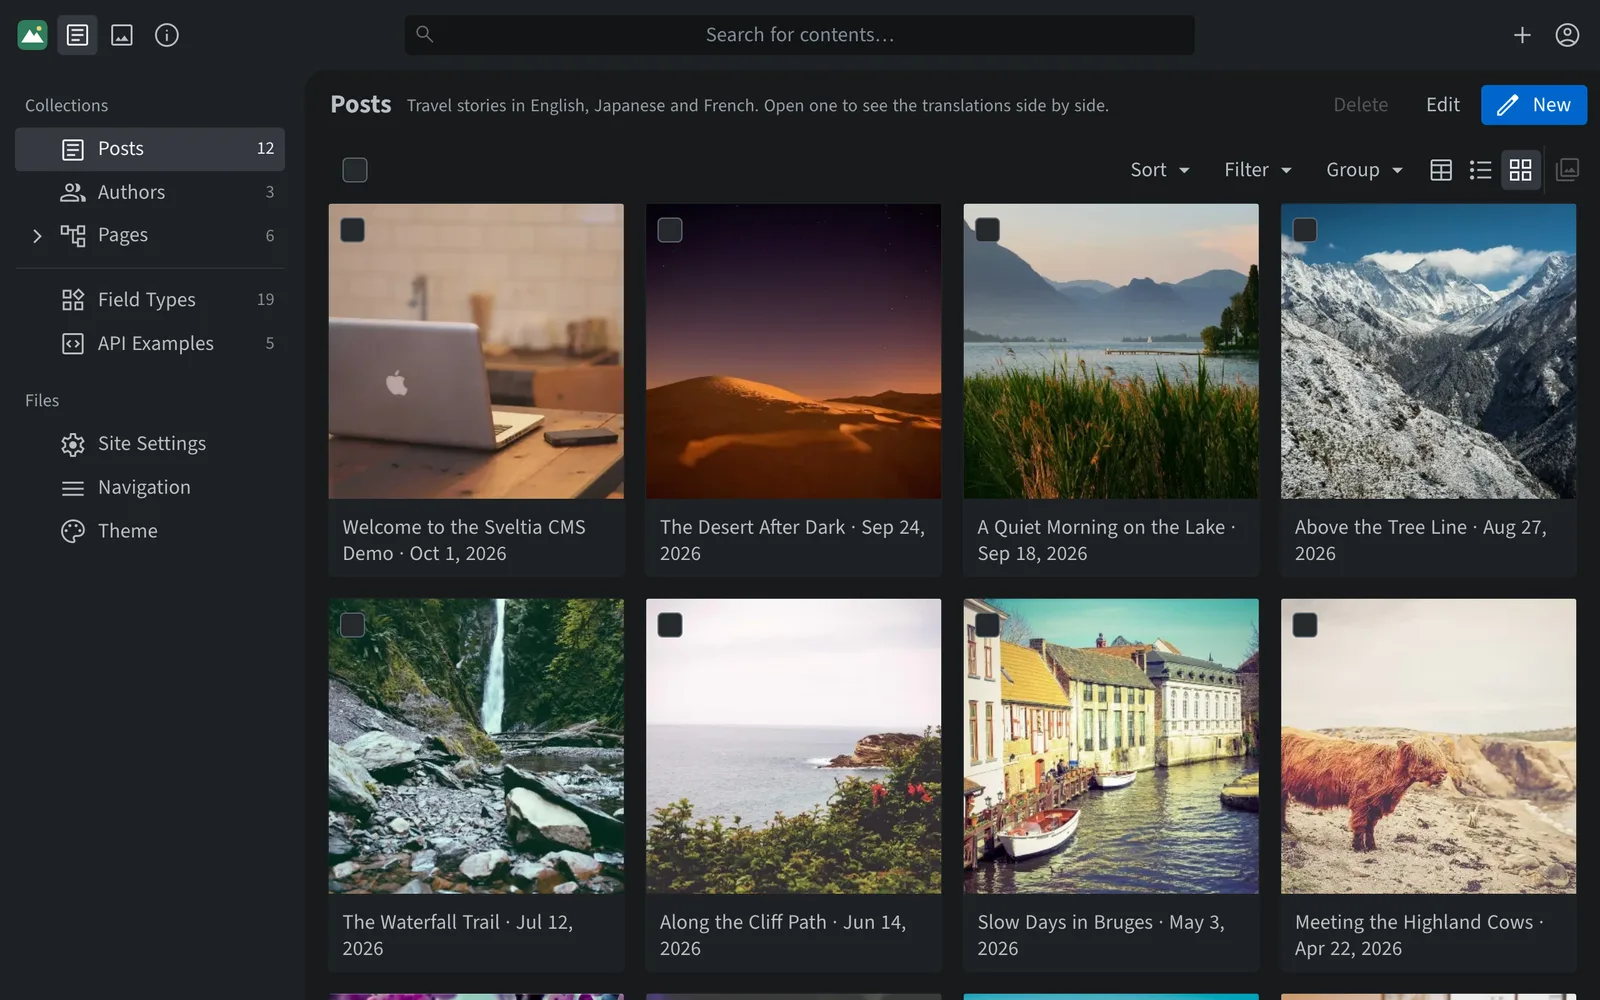Check Along the Cliff Path post checkbox

click(670, 625)
